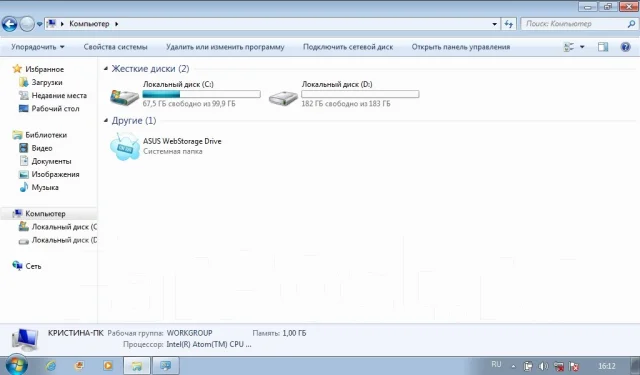The width and height of the screenshot is (640, 375).
Task: Click the КРИСТИНА-ПК computer name
Action: tap(76, 333)
